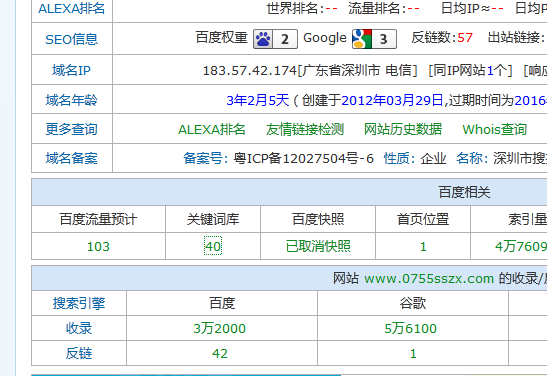Click the ALEXA排名 row header
Screen dimensions: 547x376
(x=72, y=8)
